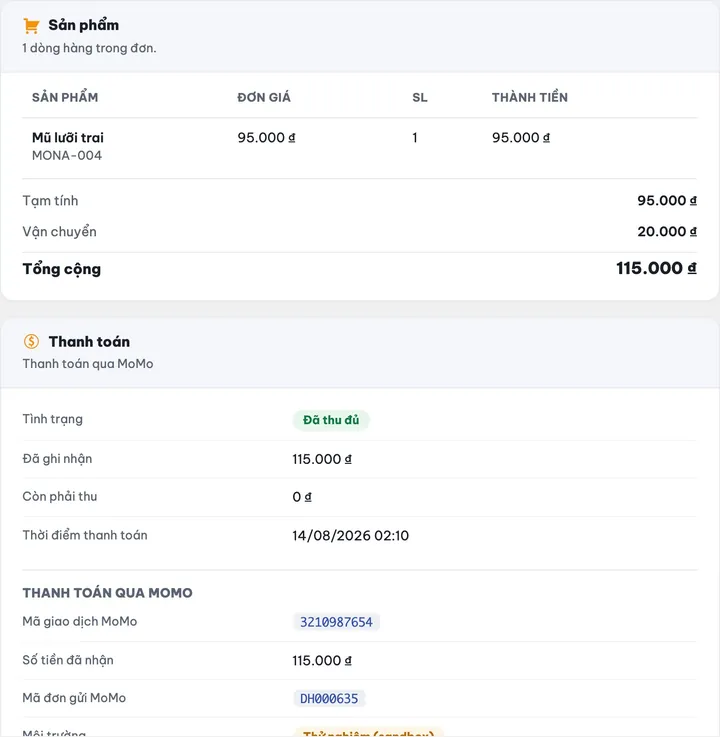Click the shopping cart icon beside Sản phẩm
720x737 pixels.
[x=31, y=26]
